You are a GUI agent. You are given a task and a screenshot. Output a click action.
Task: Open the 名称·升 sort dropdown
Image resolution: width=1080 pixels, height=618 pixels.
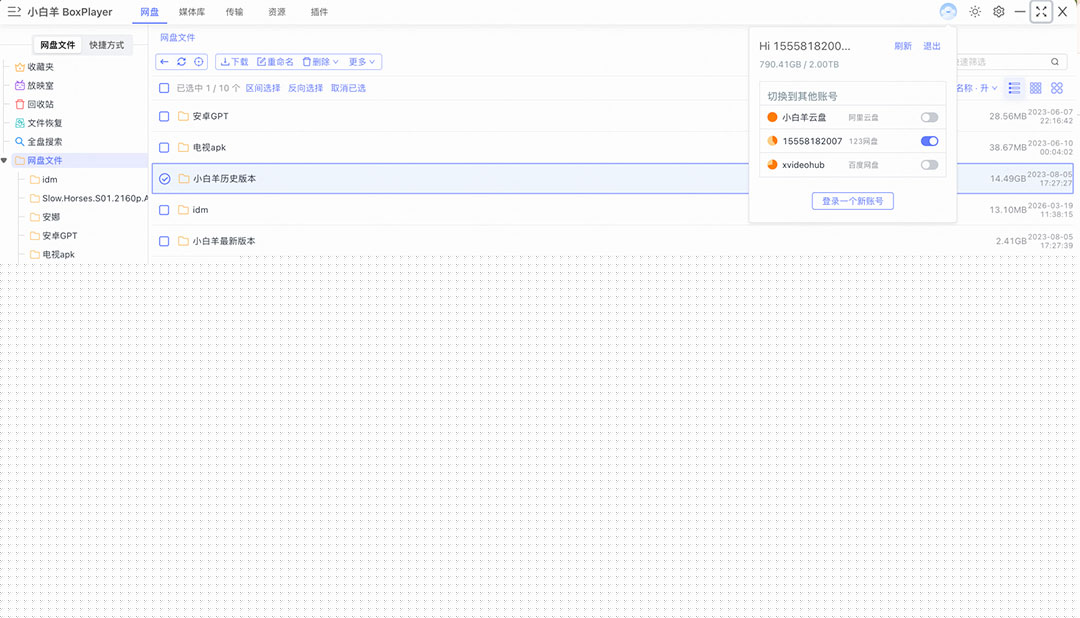(977, 88)
